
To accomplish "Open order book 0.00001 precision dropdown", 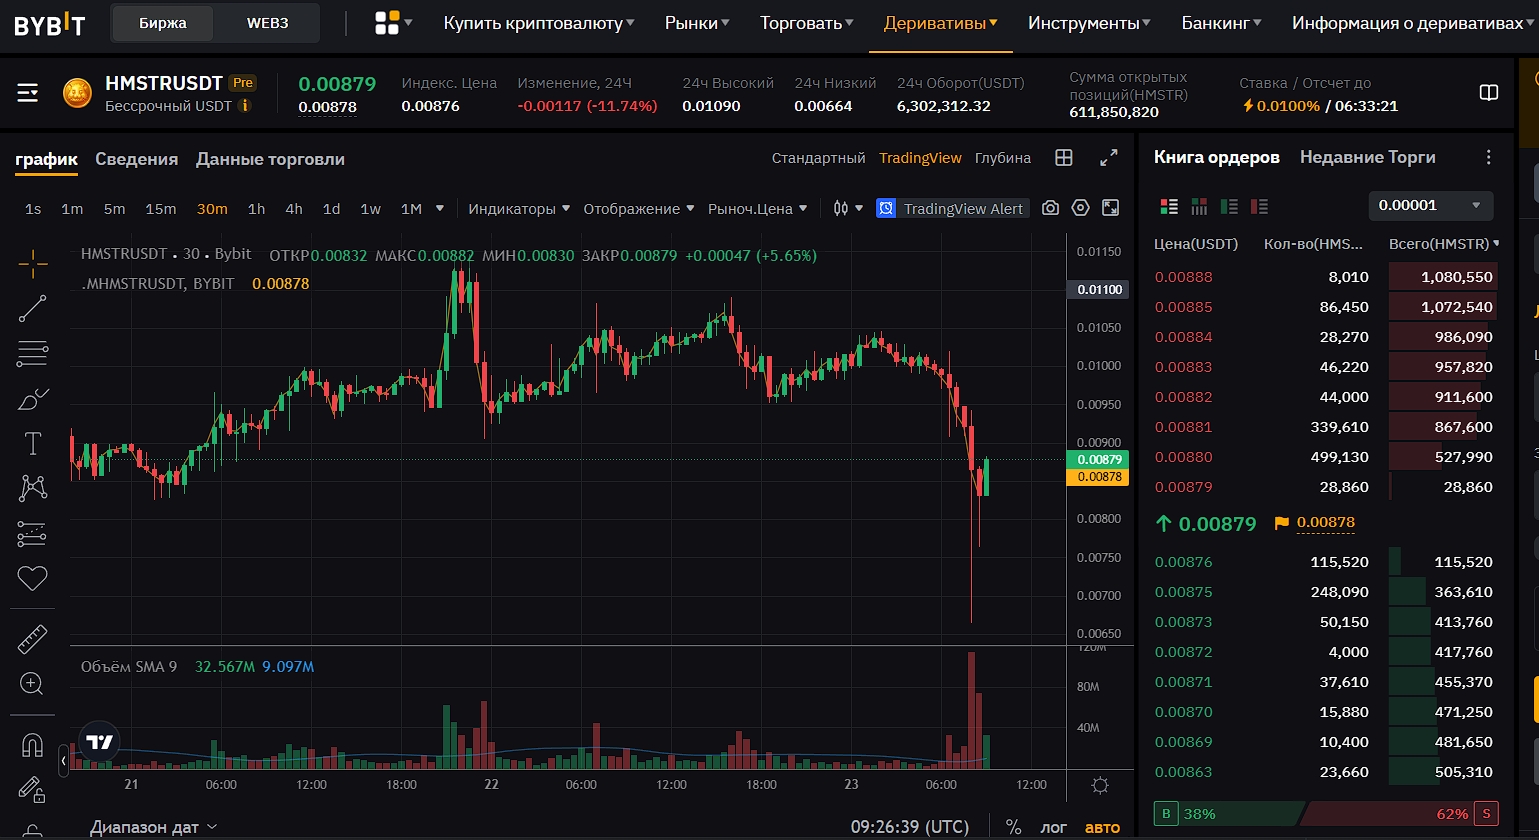I will (1430, 205).
